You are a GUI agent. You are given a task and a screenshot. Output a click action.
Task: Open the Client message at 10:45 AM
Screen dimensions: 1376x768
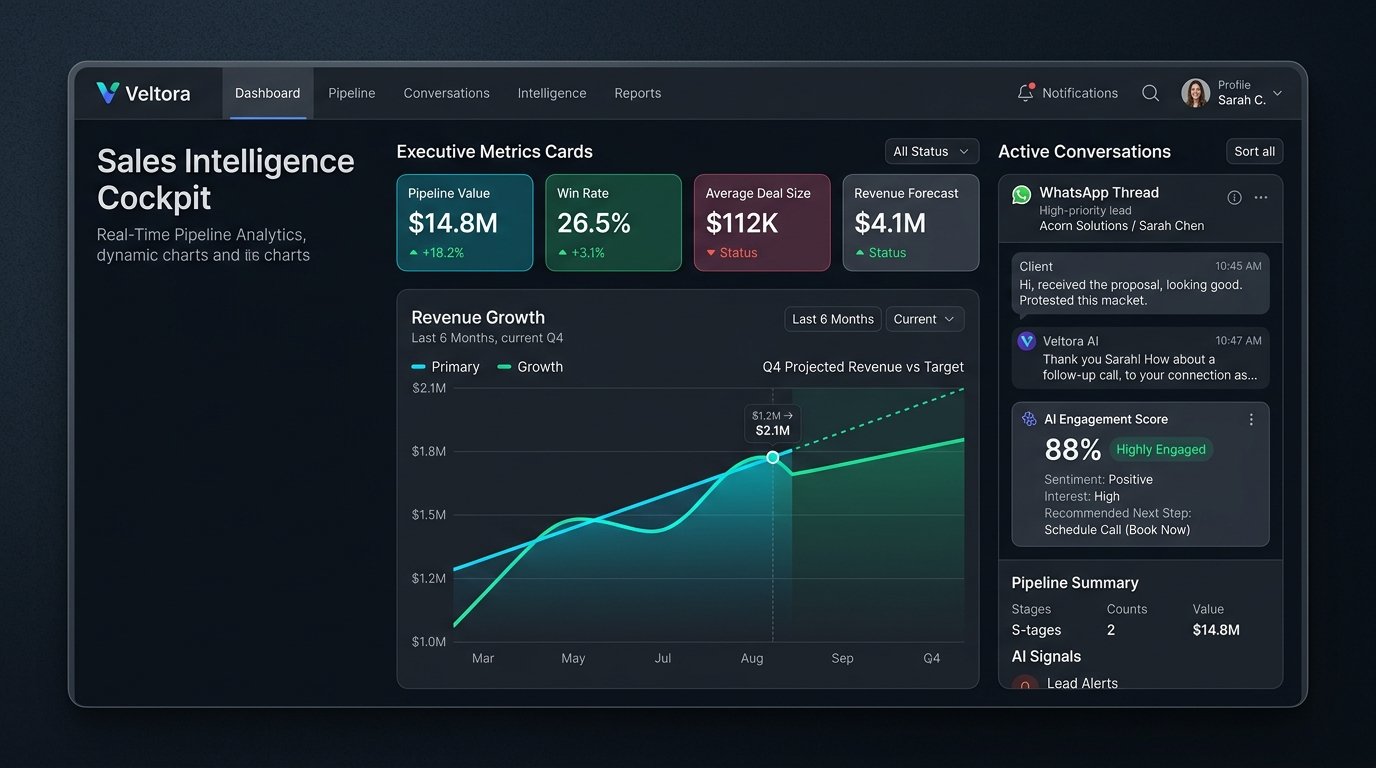1140,283
